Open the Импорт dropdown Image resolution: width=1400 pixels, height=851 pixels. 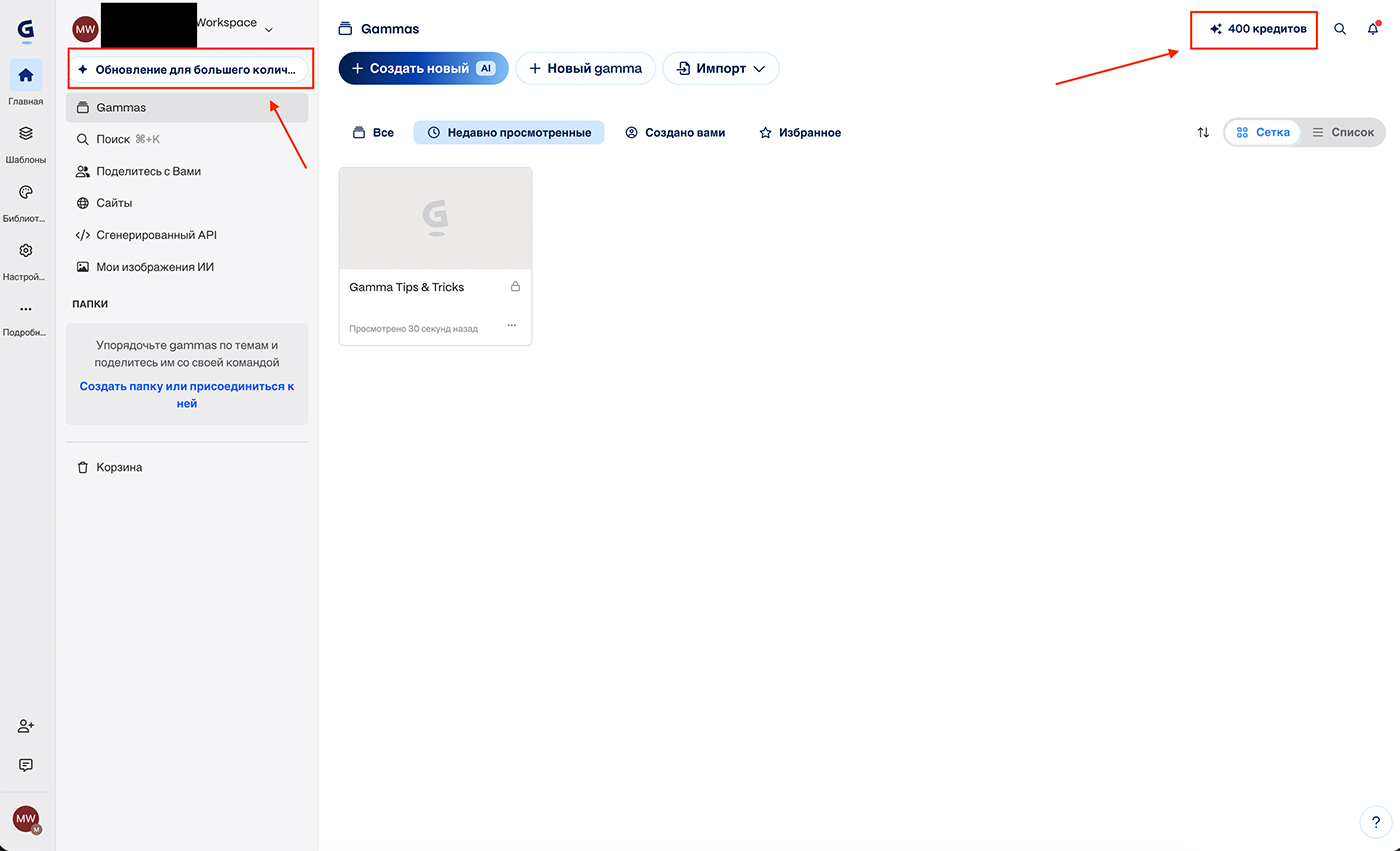(x=720, y=69)
